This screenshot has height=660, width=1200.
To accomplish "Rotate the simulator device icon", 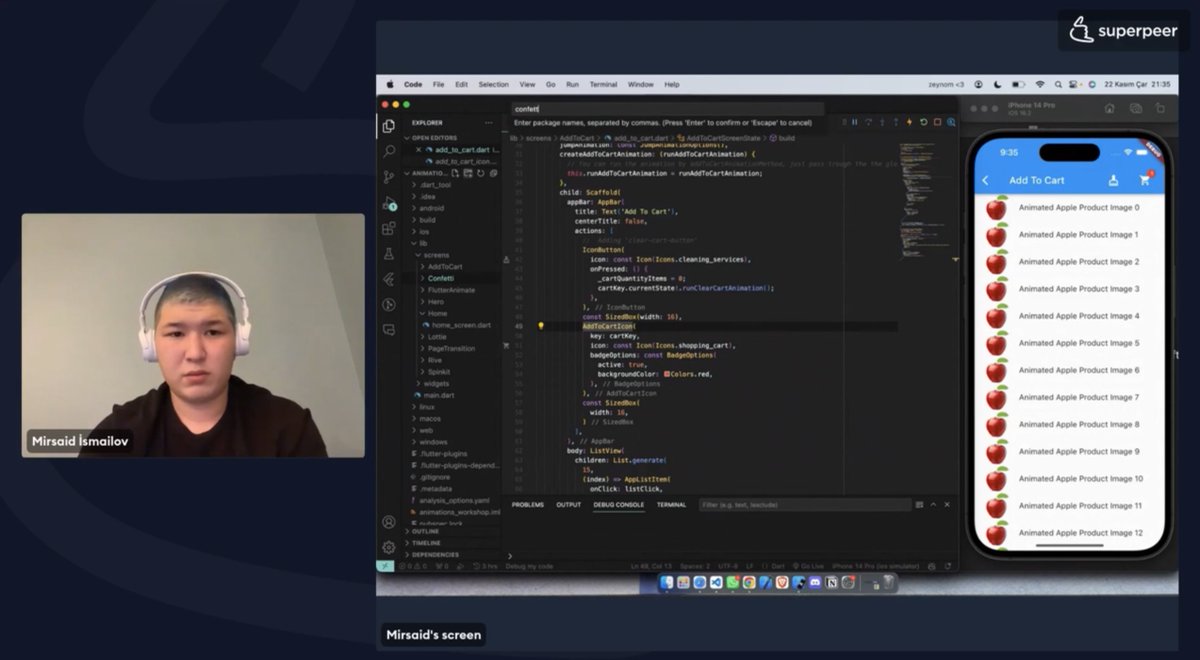I will [1160, 108].
